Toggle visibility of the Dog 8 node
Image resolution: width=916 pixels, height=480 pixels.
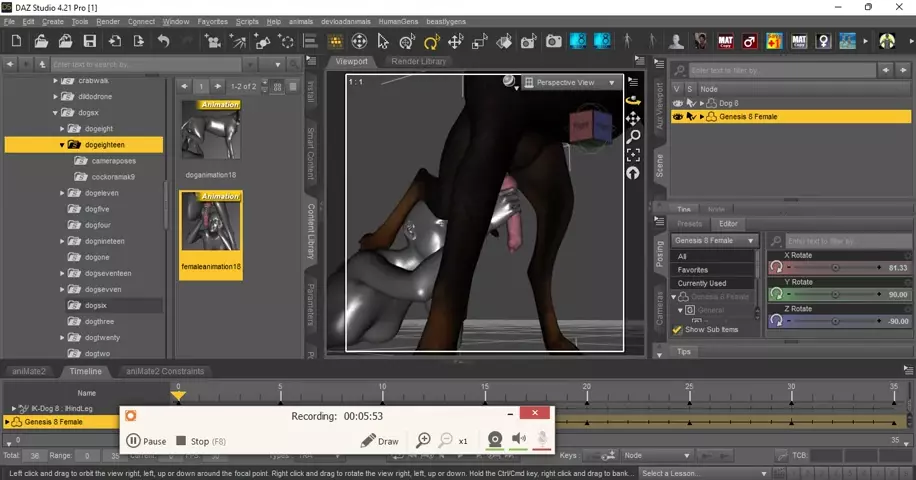[678, 103]
